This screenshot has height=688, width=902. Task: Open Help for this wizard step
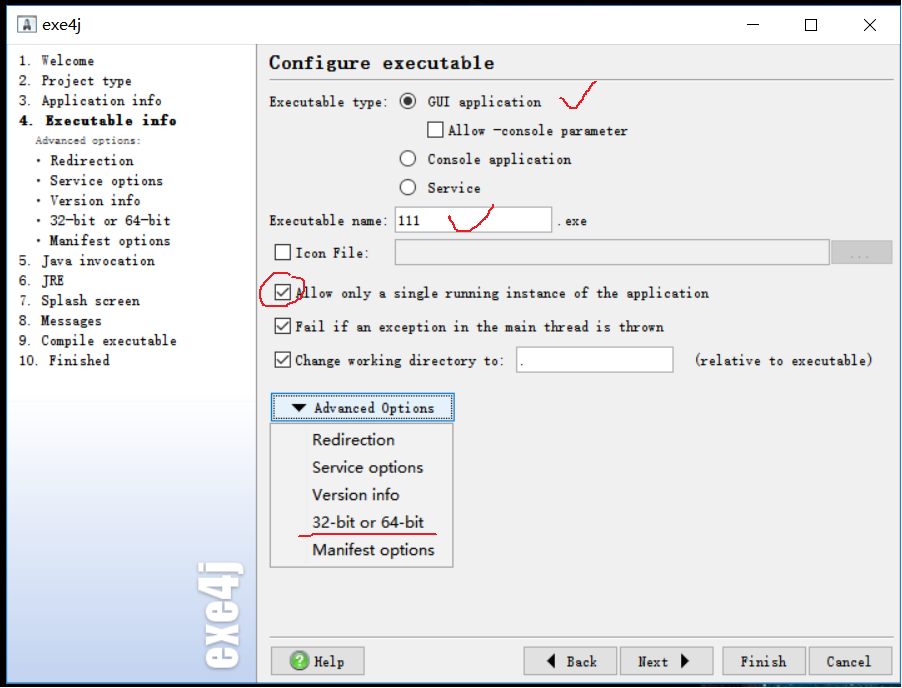tap(318, 660)
